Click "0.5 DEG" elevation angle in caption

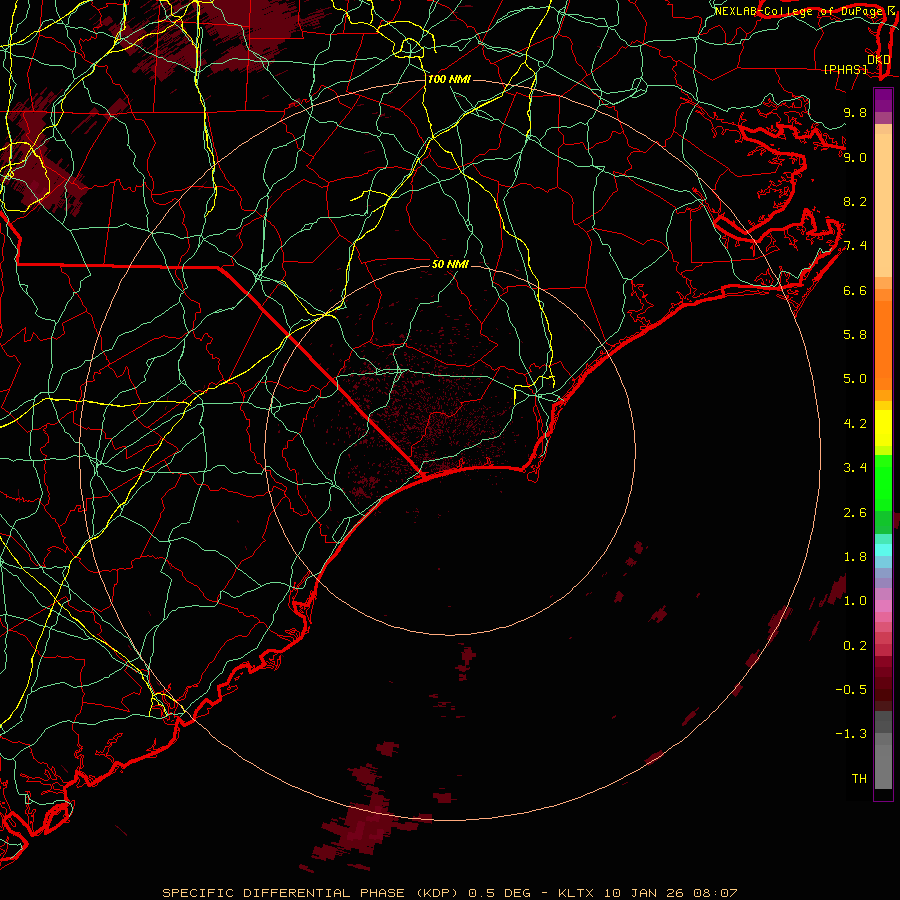[x=499, y=893]
